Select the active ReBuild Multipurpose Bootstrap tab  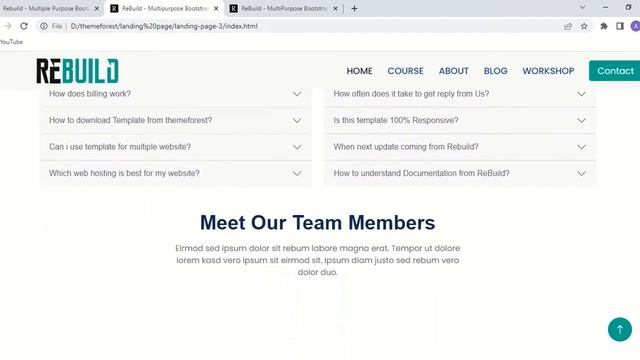tap(164, 9)
